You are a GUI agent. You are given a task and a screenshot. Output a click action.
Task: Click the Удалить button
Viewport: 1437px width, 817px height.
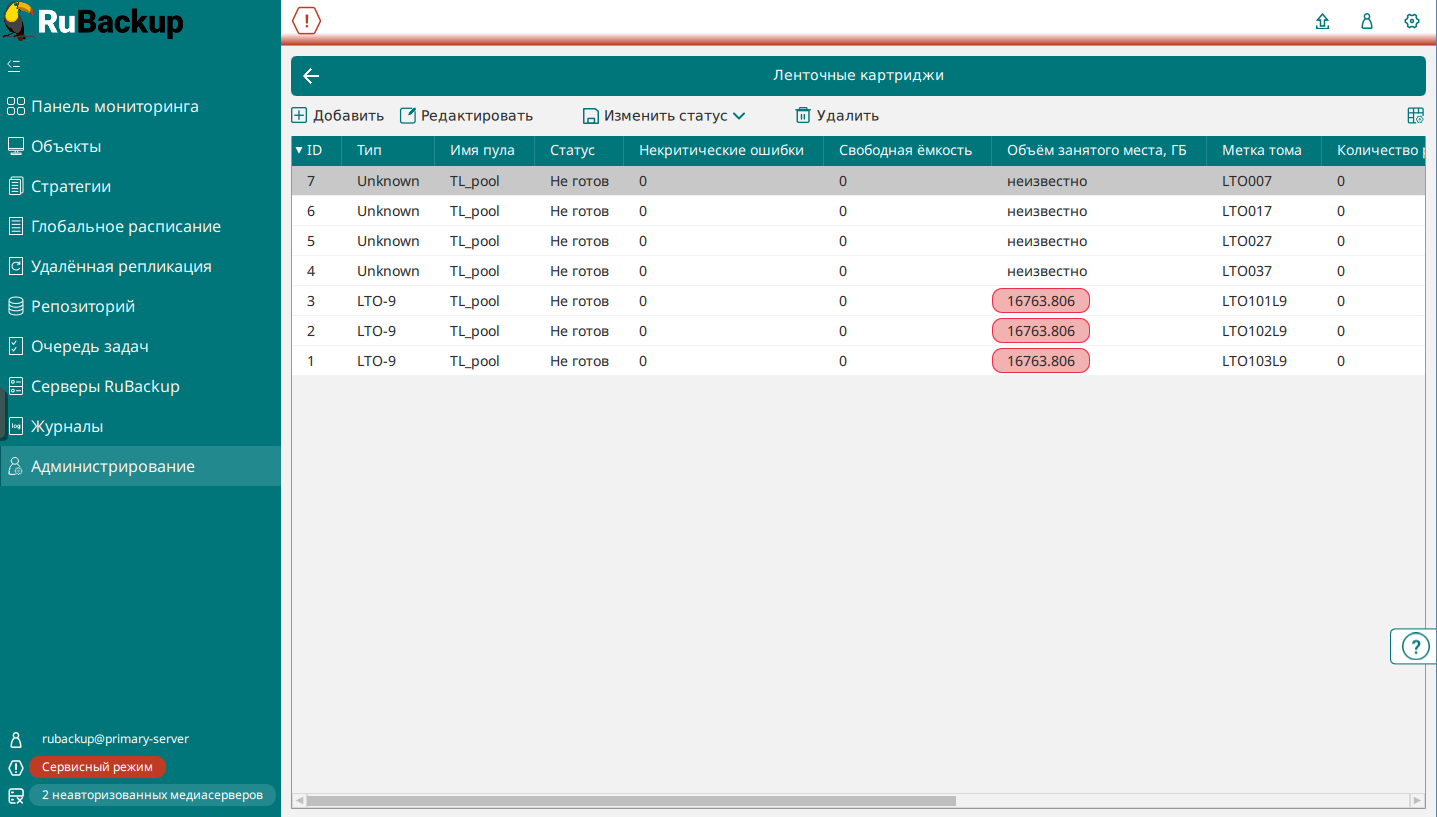(837, 116)
